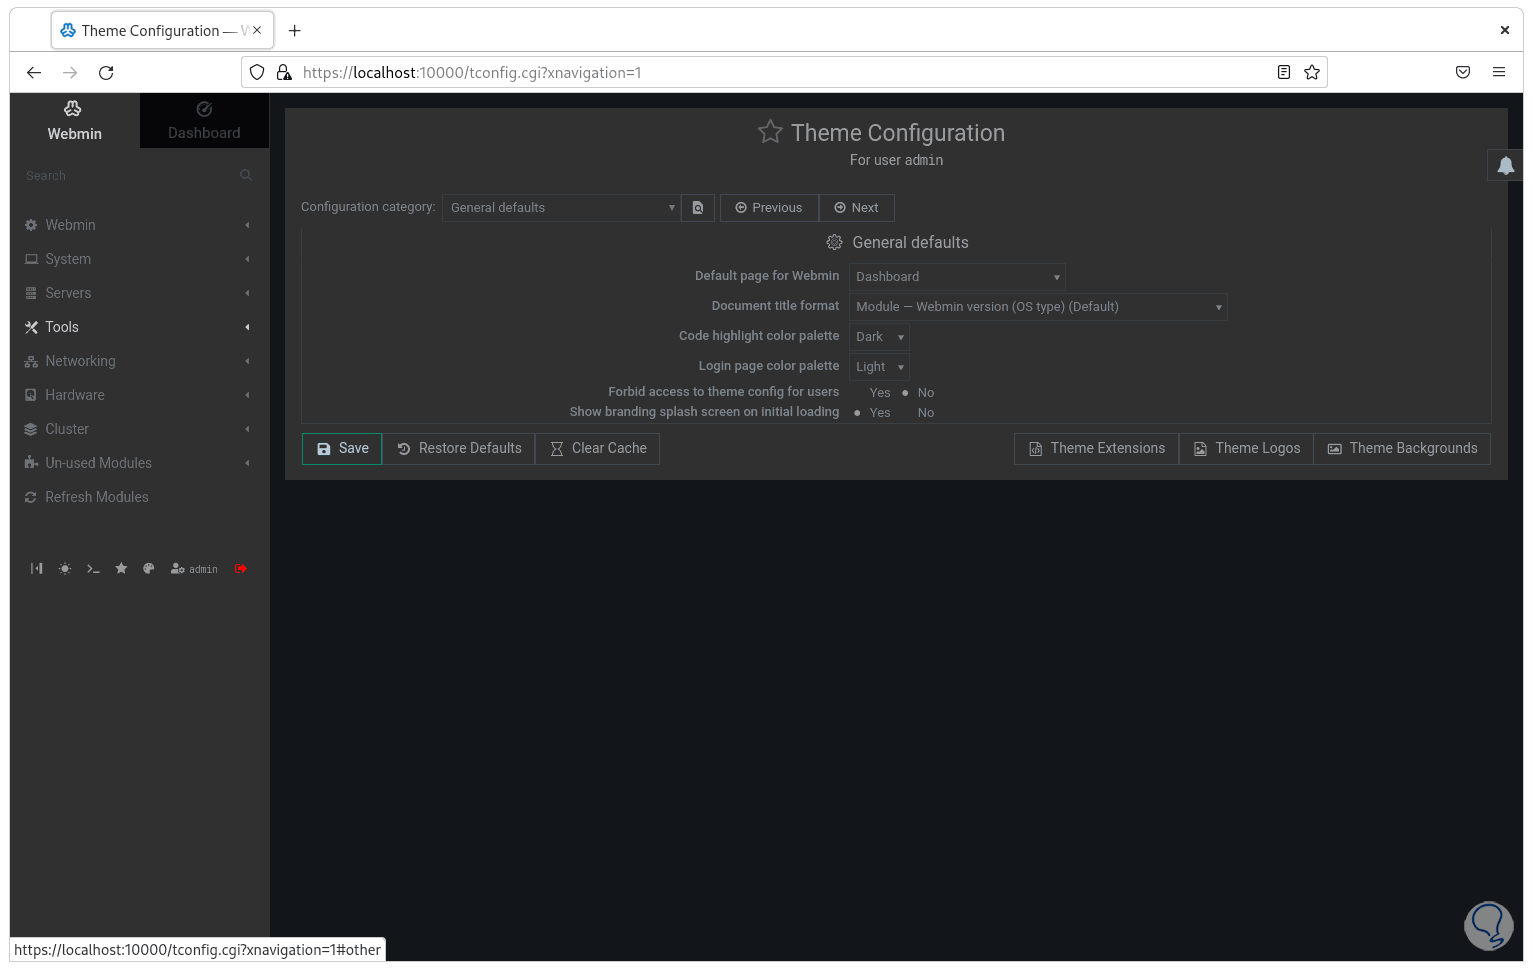This screenshot has width=1533, height=971.
Task: Go back in browser history
Action: pos(34,72)
